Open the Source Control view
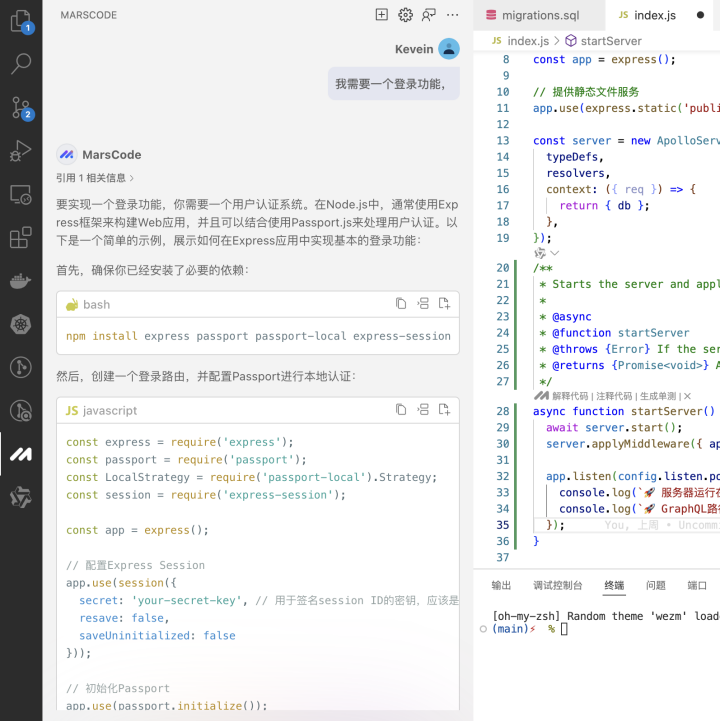720x721 pixels. [20, 108]
